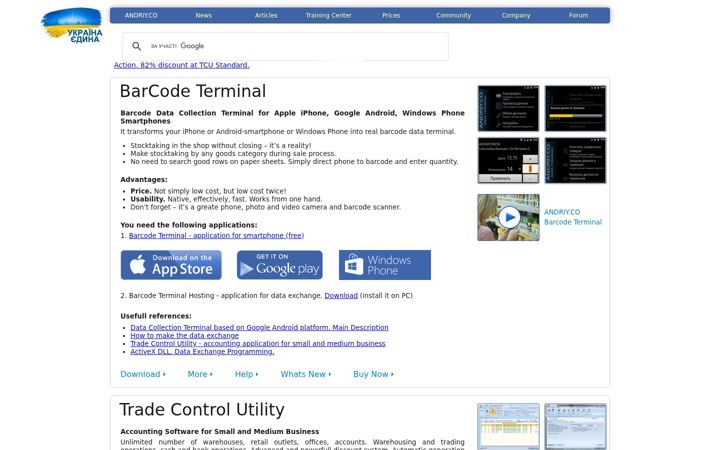Open ANDRIY.CO Barcode Terminal video title link
The image size is (720, 450).
click(573, 217)
